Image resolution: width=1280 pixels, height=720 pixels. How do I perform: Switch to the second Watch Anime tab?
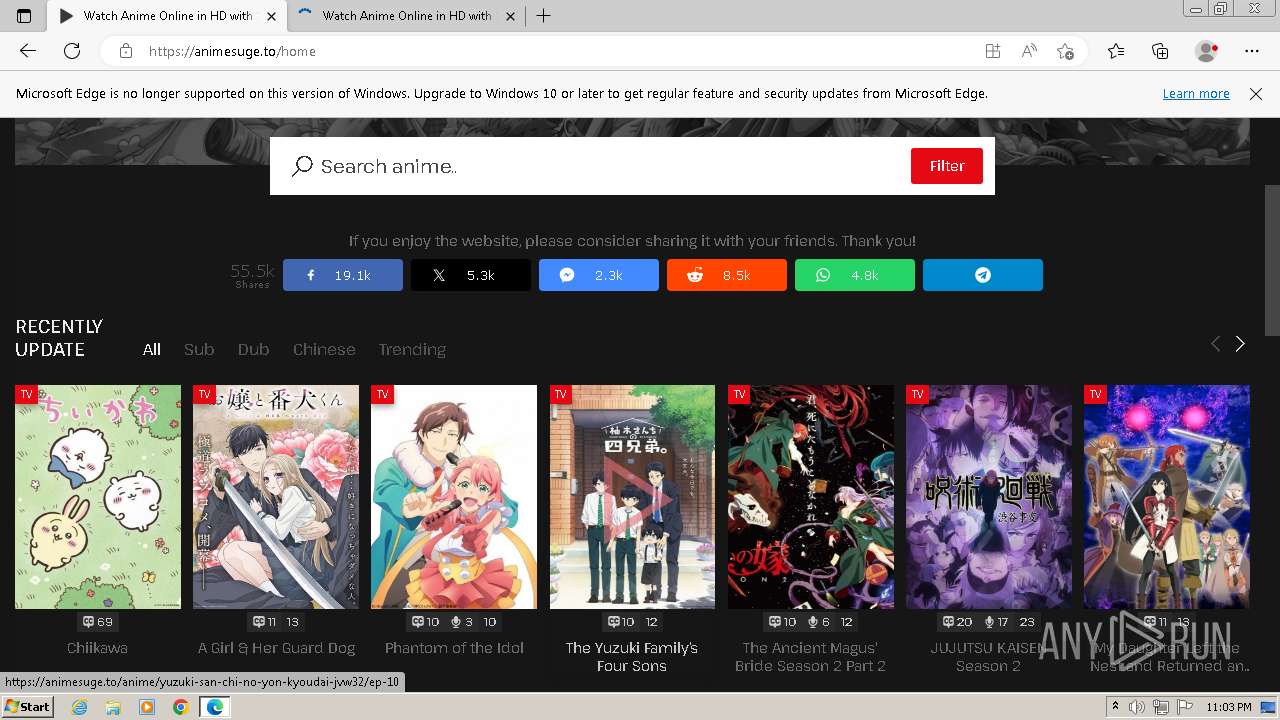click(x=405, y=16)
